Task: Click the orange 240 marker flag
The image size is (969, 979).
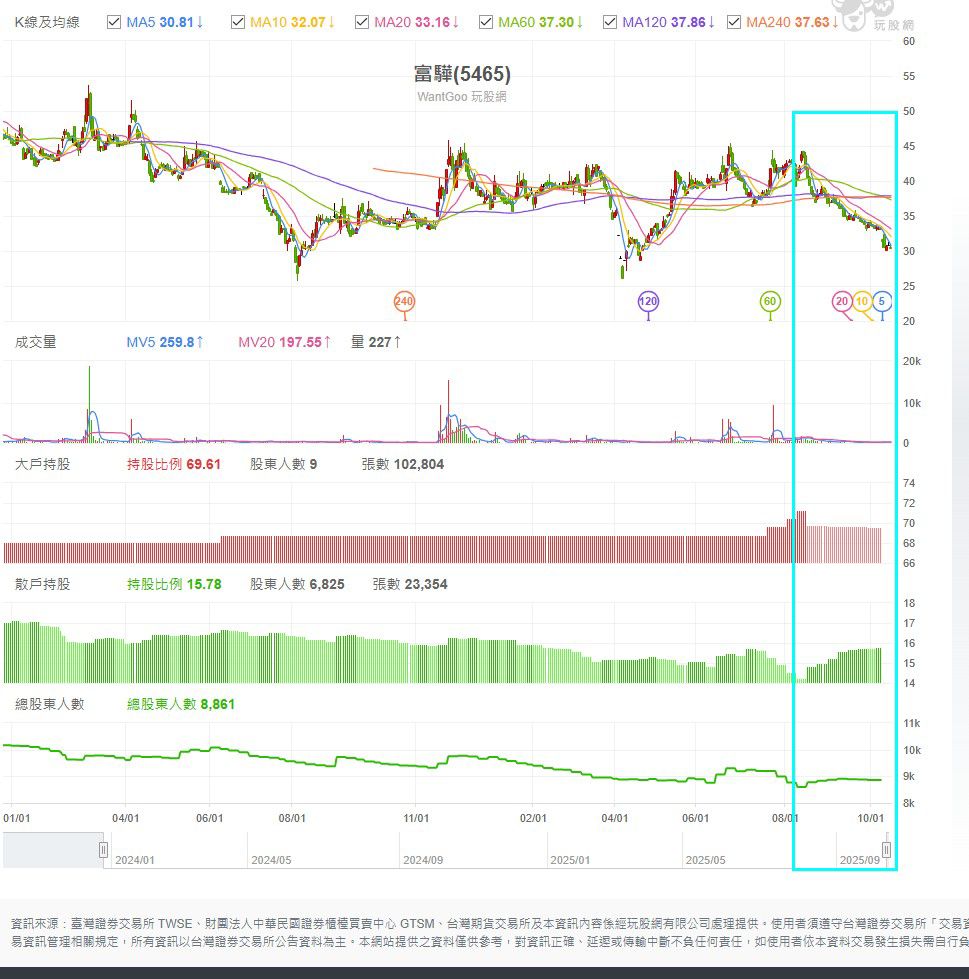Action: click(404, 302)
